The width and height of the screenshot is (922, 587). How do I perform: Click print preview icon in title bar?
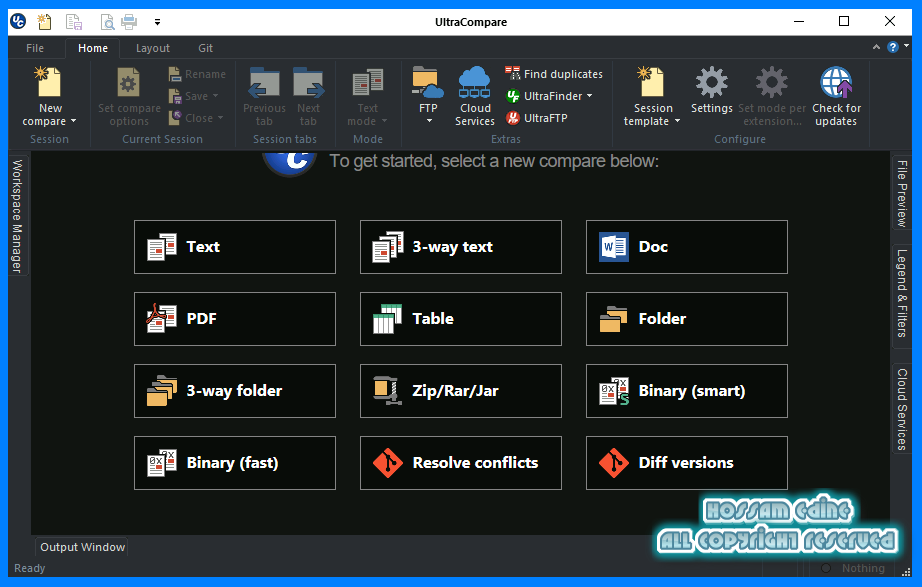click(107, 22)
